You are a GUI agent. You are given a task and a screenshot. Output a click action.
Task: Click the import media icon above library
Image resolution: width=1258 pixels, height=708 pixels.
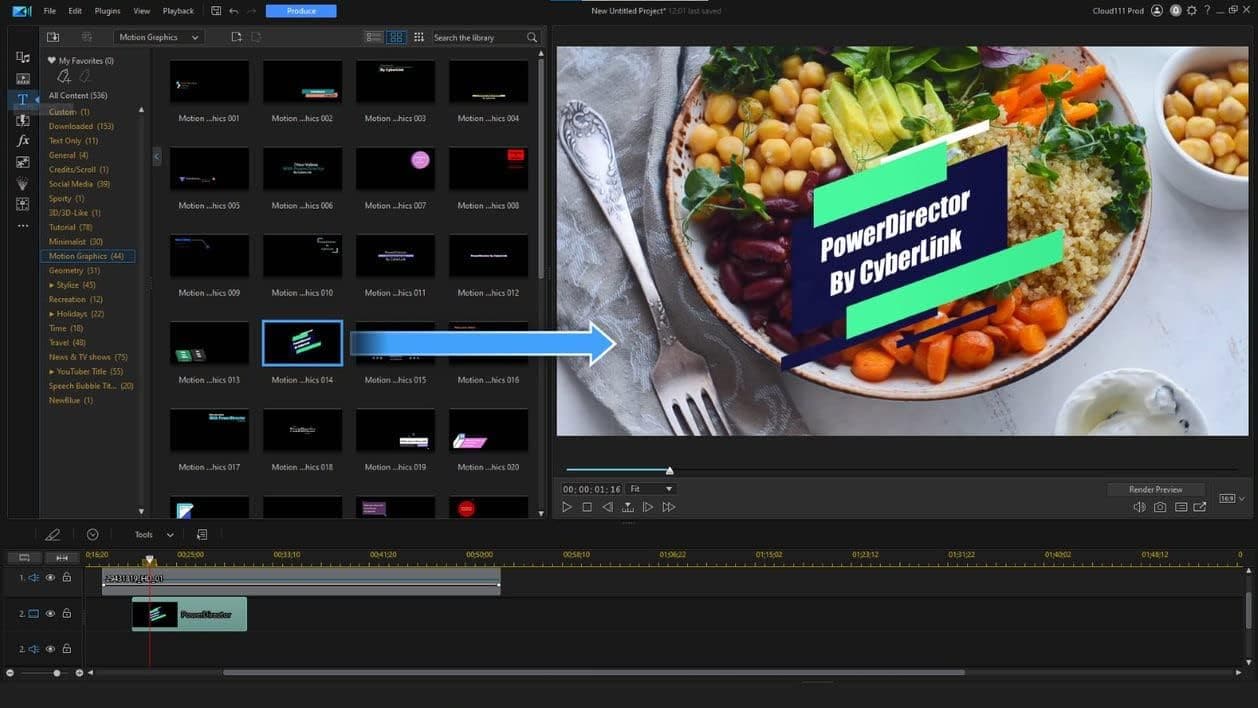point(53,37)
